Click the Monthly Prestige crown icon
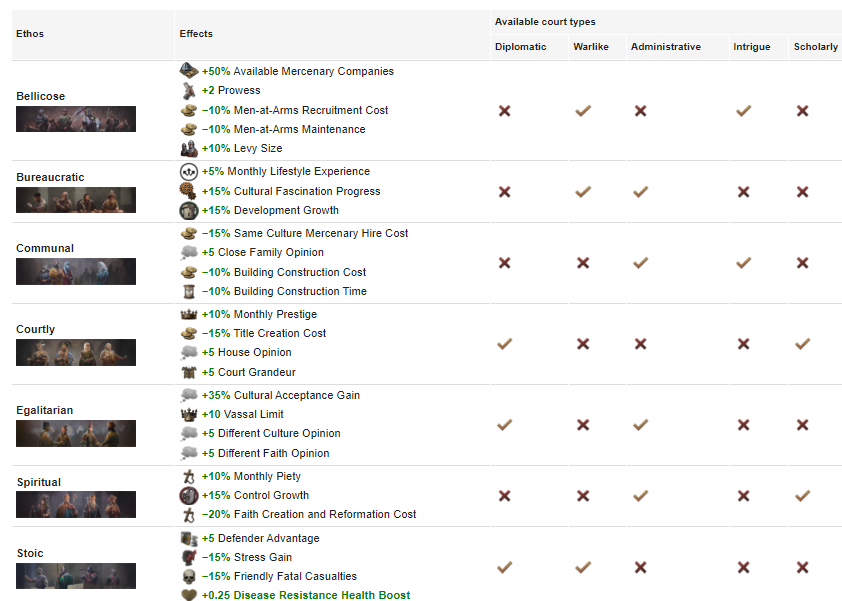Viewport: 842px width, 601px height. 189,314
